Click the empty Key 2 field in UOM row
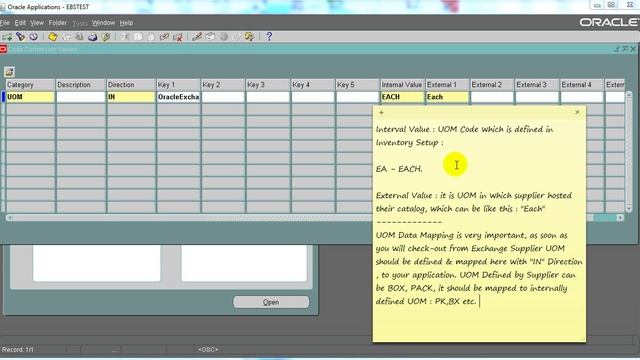The width and height of the screenshot is (640, 360). point(223,97)
